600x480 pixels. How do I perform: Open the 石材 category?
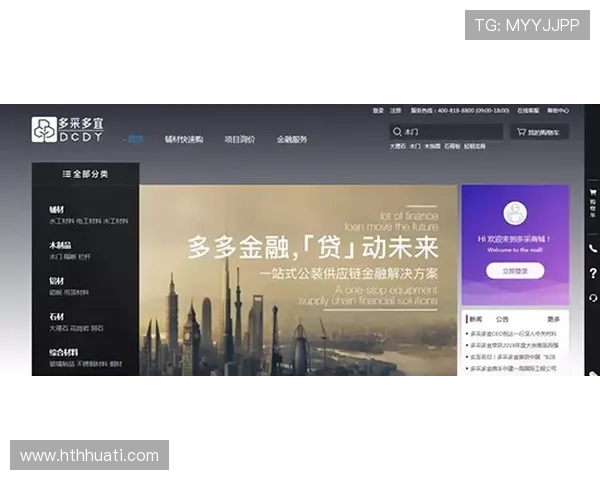click(x=57, y=317)
